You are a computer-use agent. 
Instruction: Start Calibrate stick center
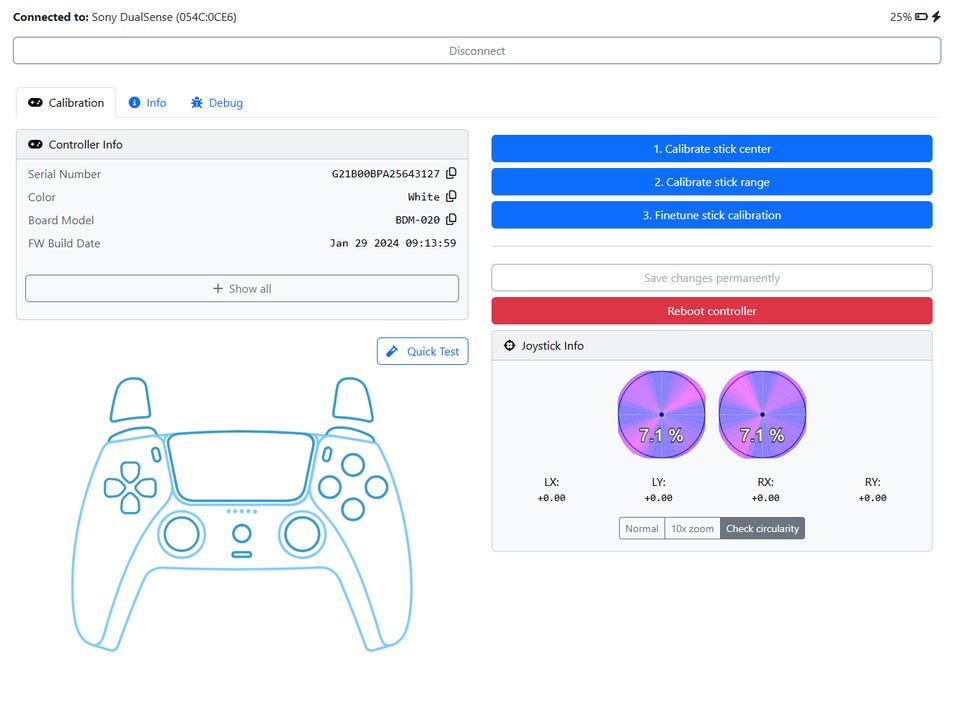click(x=711, y=149)
